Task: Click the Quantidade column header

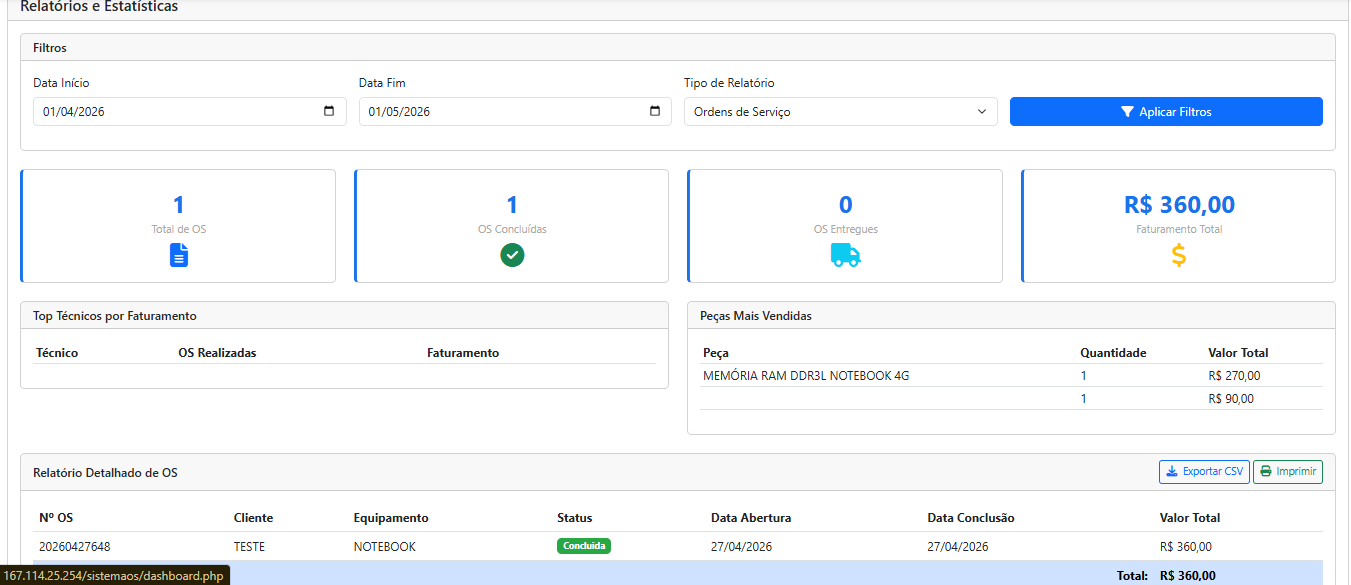Action: 1113,353
